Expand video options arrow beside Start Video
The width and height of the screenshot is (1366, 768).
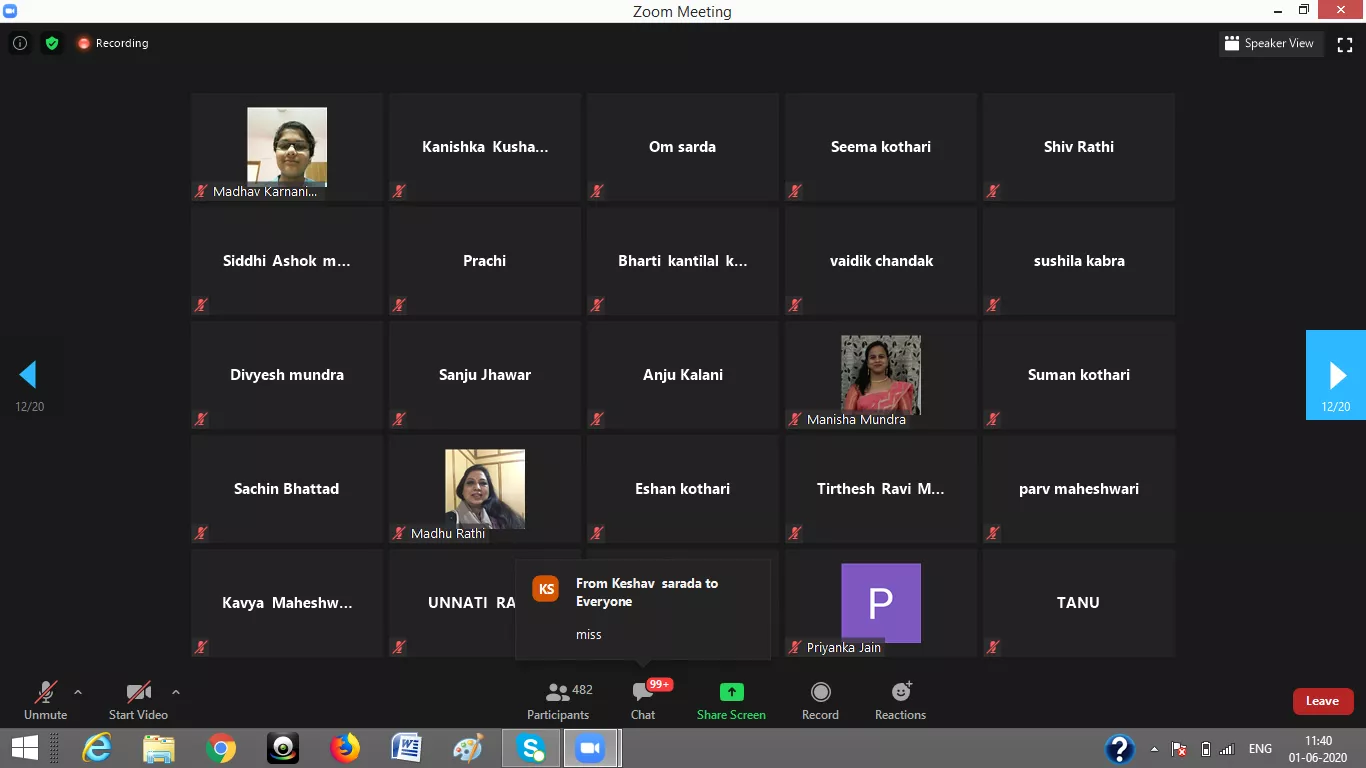(x=176, y=692)
